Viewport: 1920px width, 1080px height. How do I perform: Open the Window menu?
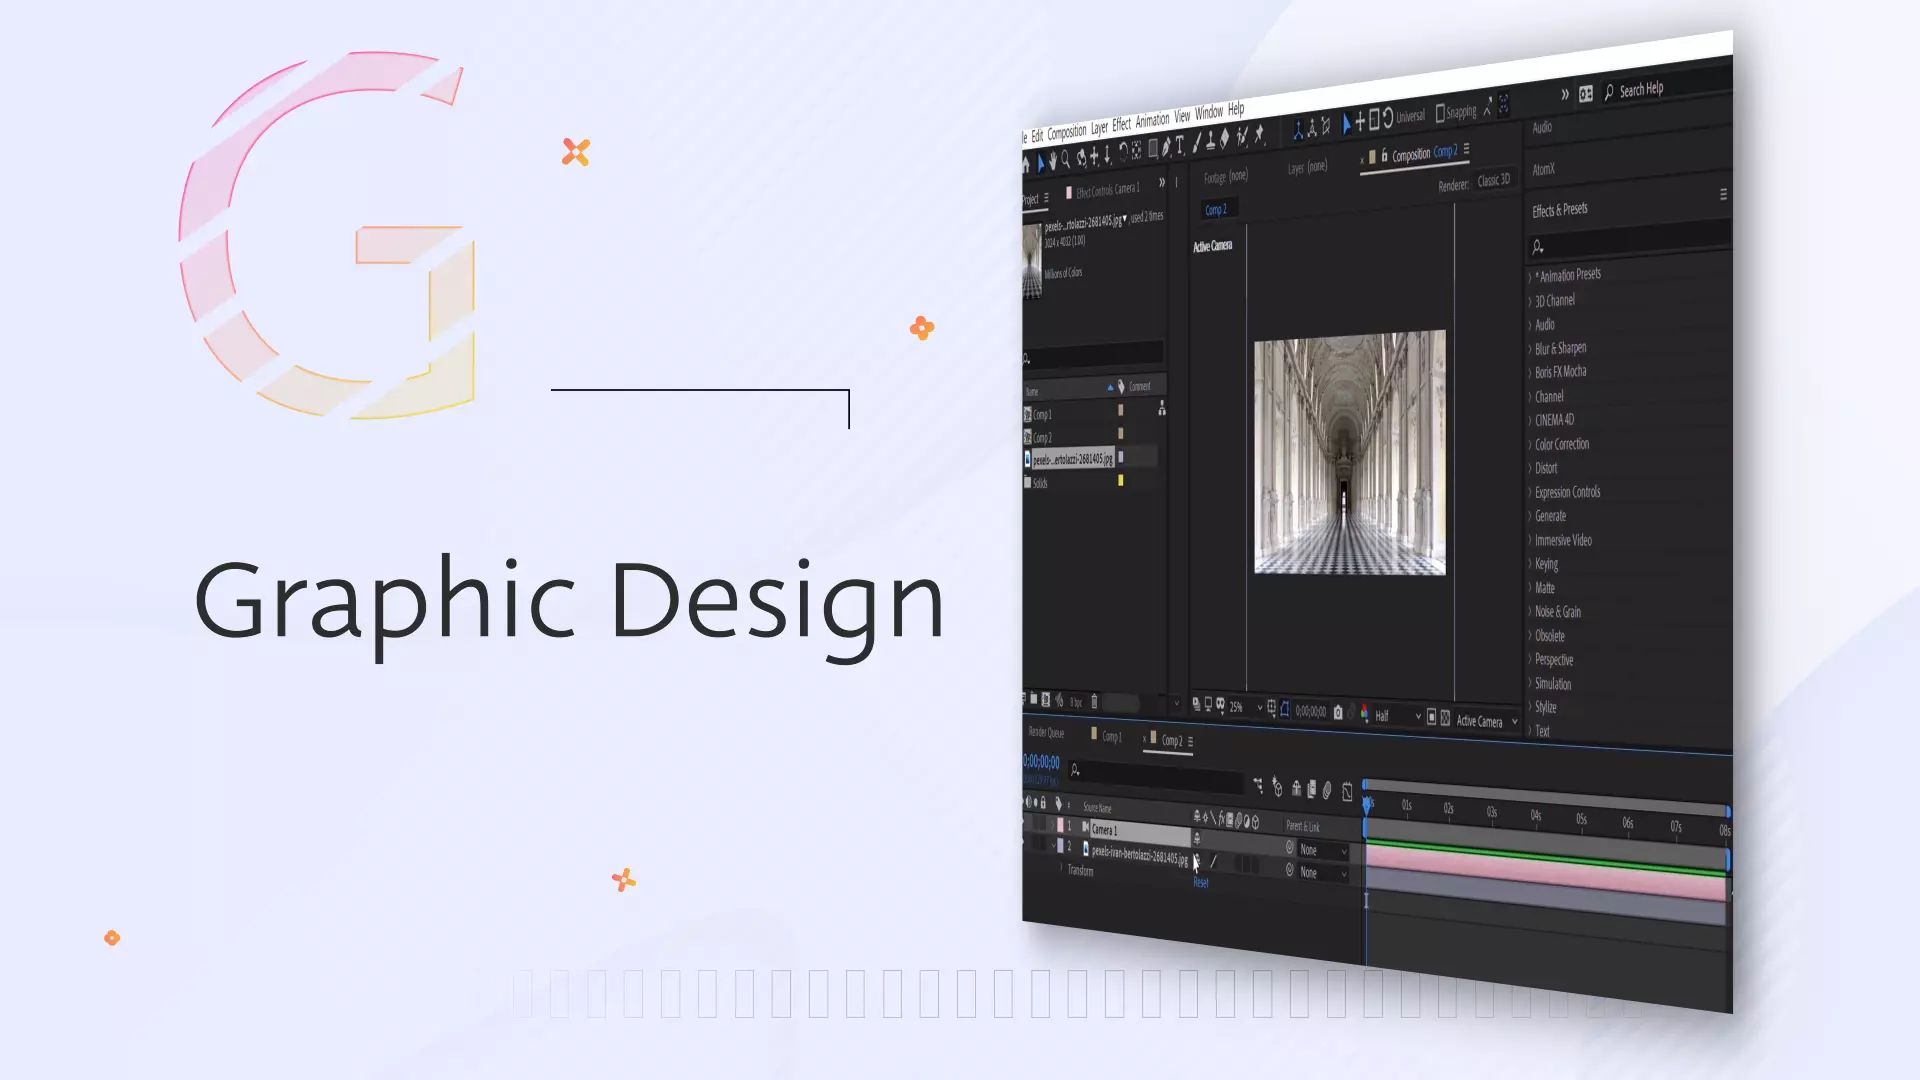1209,112
